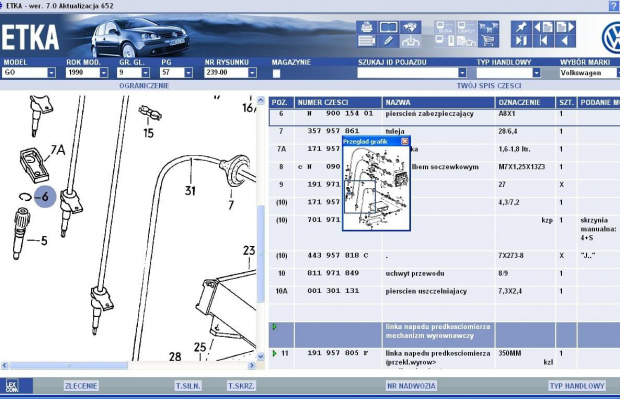Go to previous illustration folder arrow
620x399 pixels.
(x=543, y=27)
